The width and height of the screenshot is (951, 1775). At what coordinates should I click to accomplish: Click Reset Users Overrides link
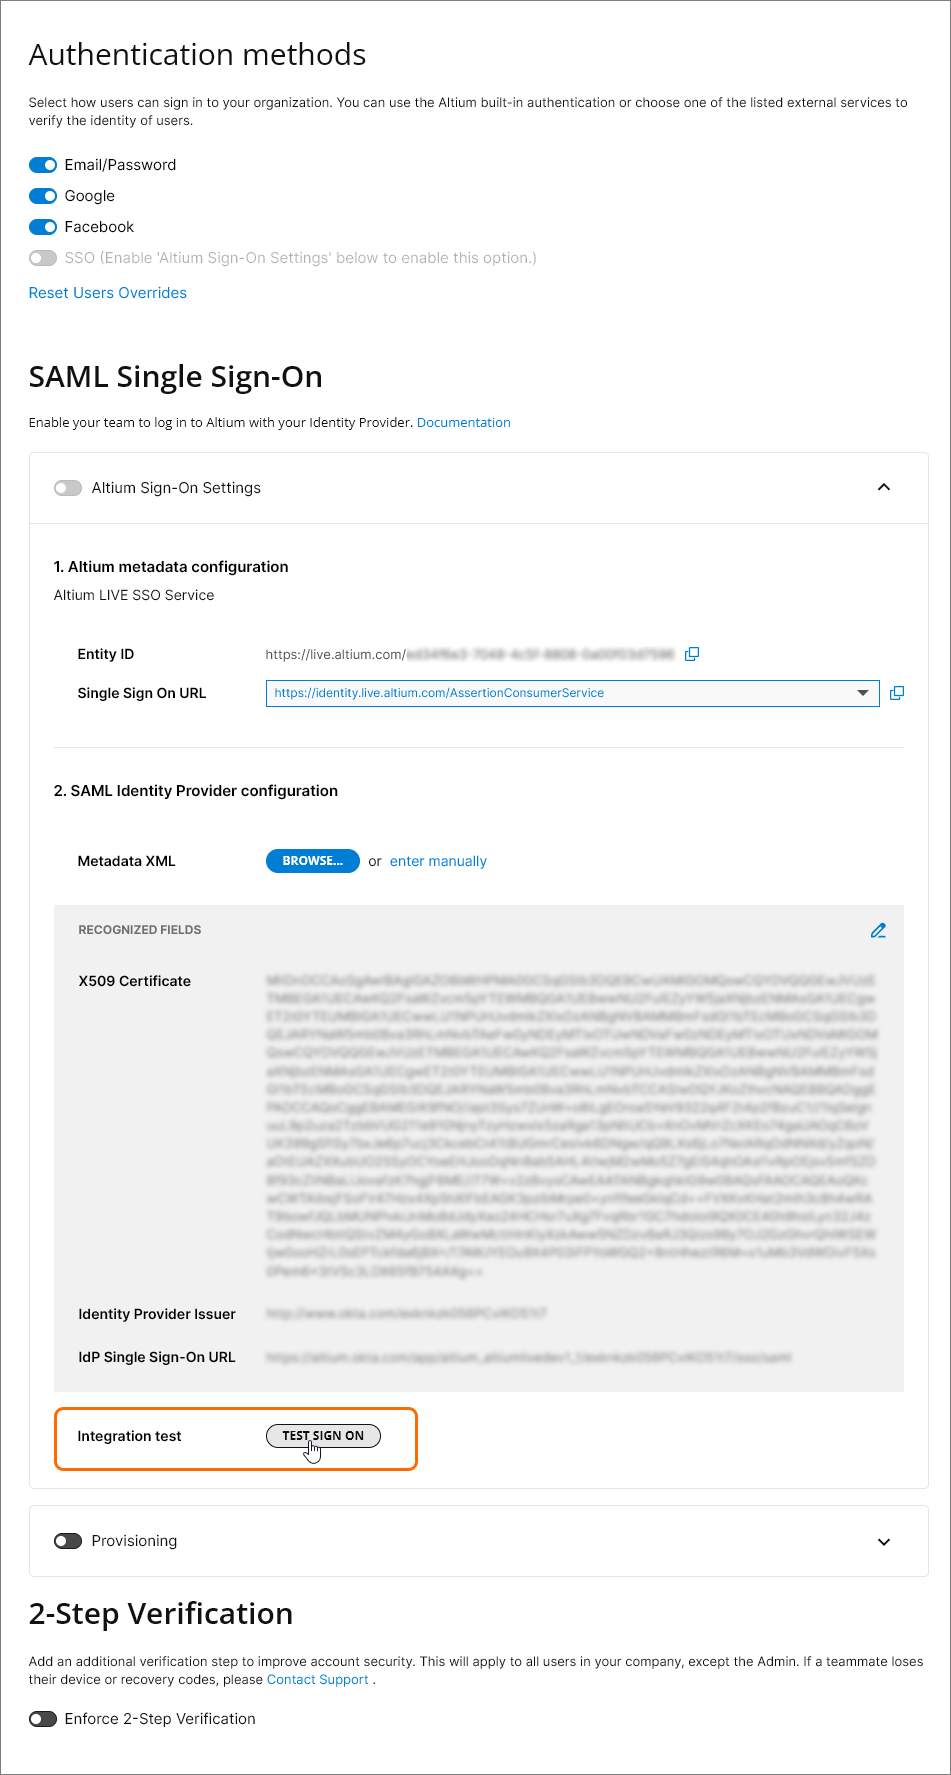coord(108,293)
